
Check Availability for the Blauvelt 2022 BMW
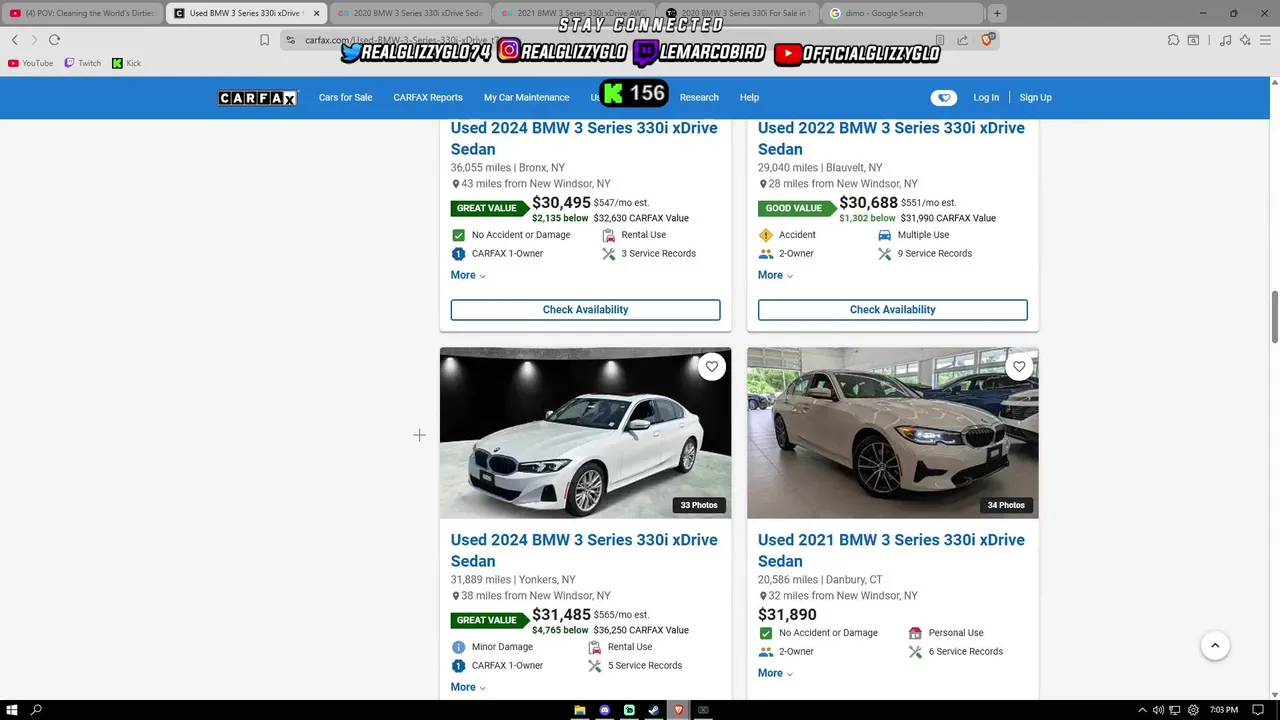pos(892,310)
